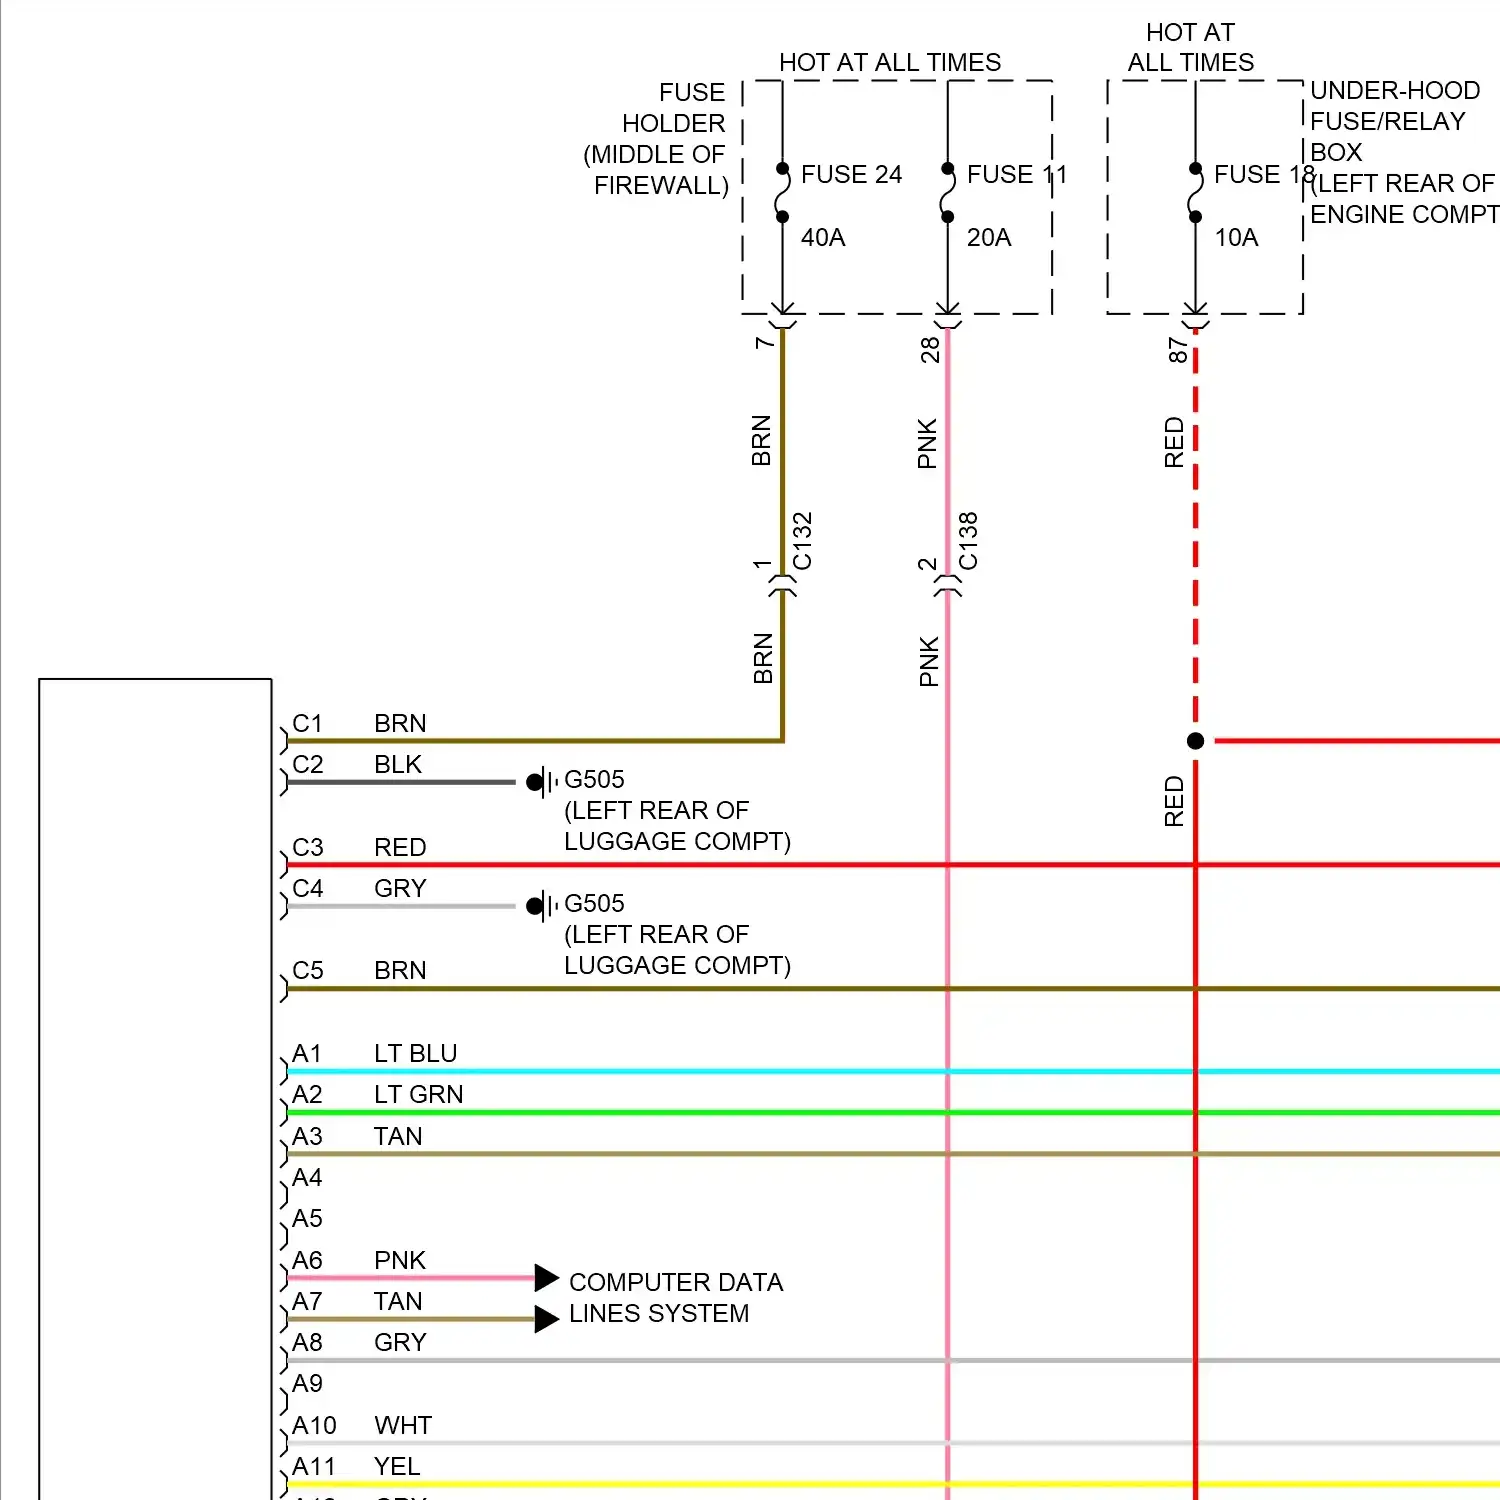The height and width of the screenshot is (1500, 1500).
Task: Click the arrowhead on the A7 TAN wire
Action: (x=546, y=1319)
